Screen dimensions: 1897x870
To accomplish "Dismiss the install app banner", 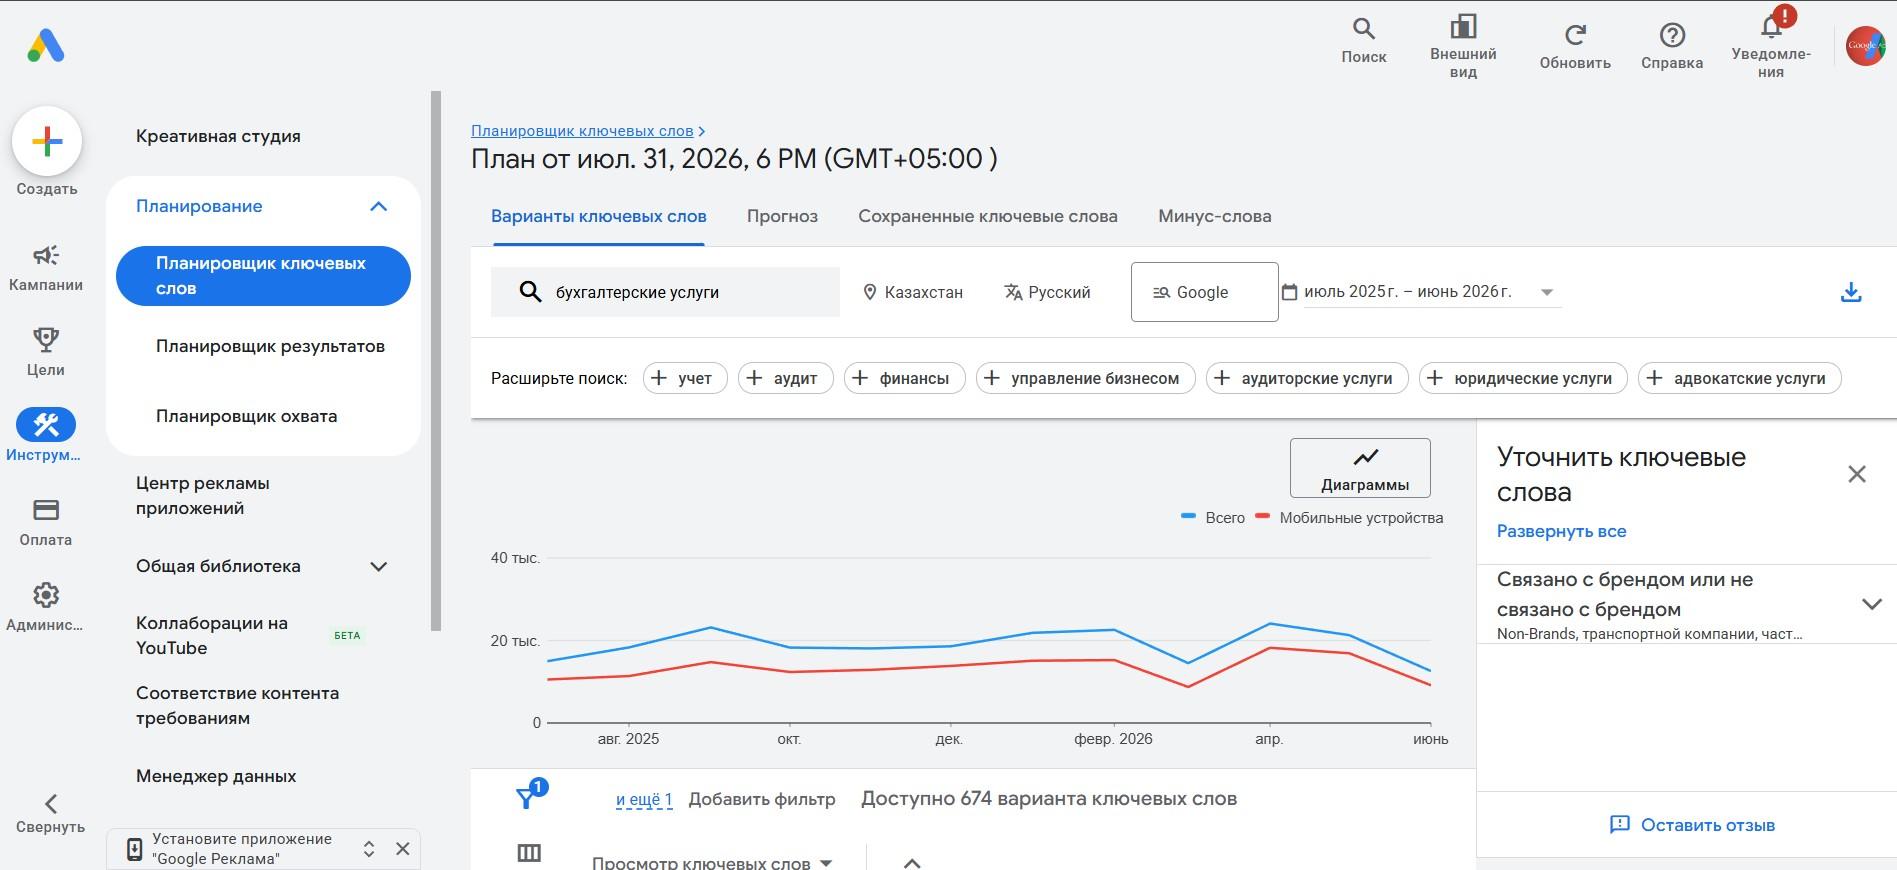I will click(x=403, y=849).
